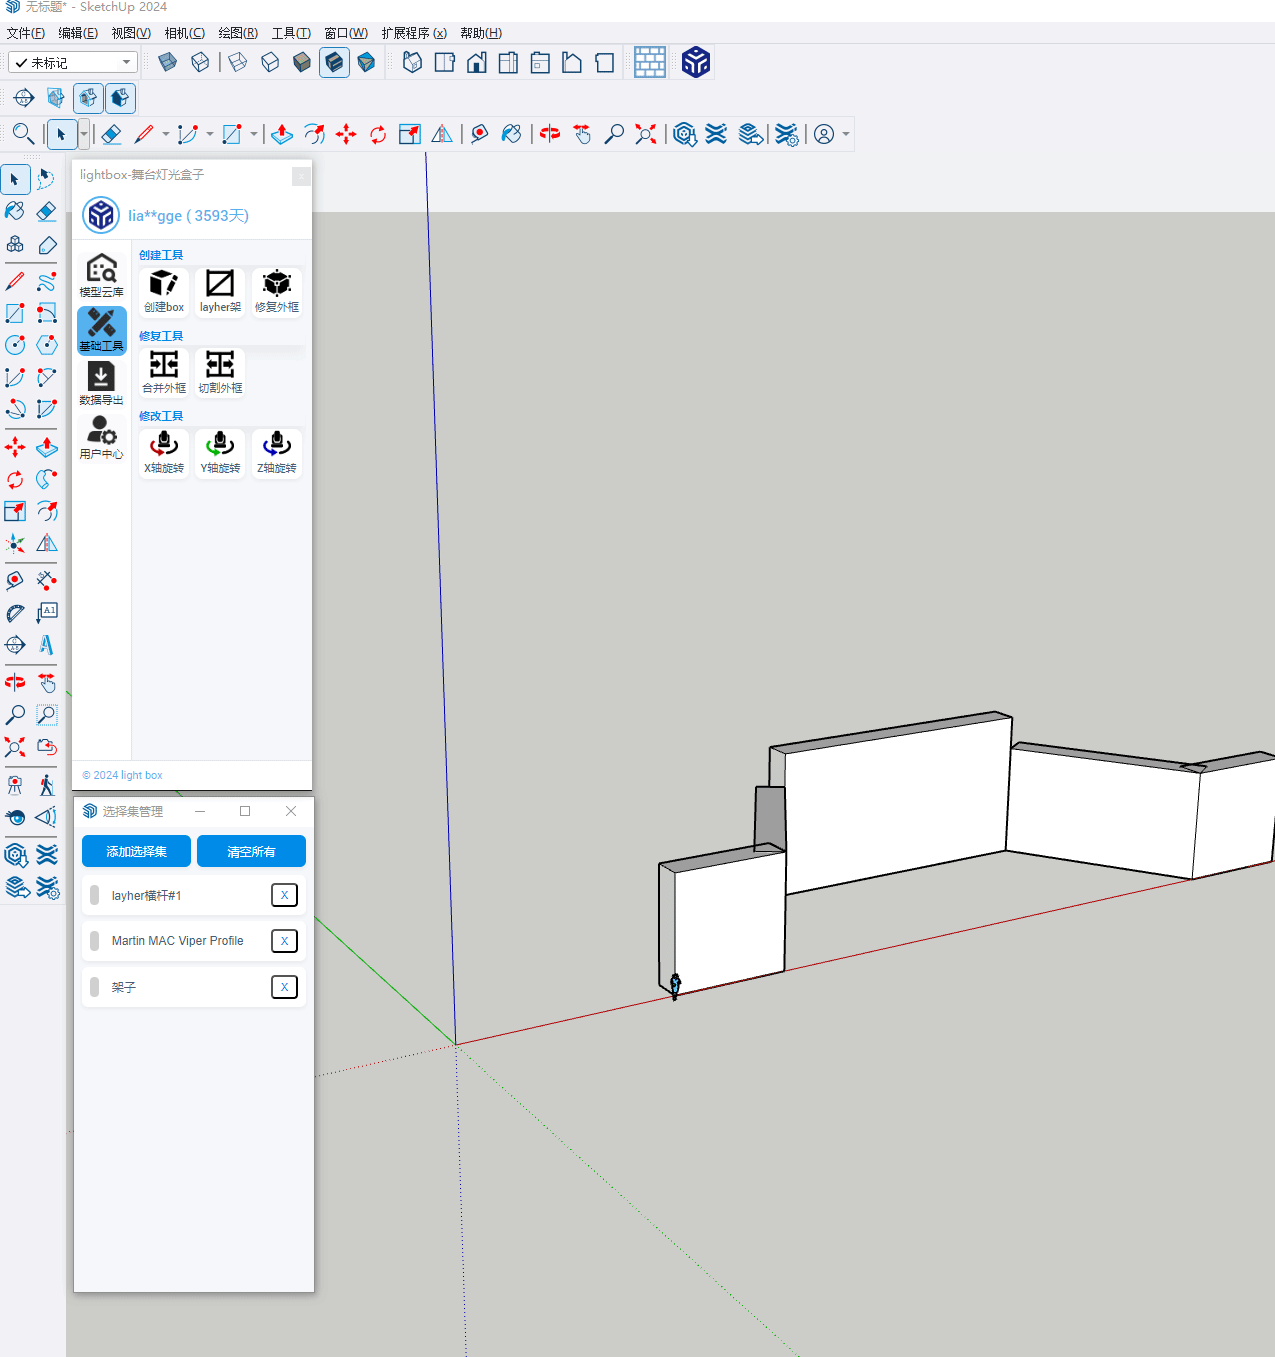Viewport: 1275px width, 1357px height.
Task: Expand the arrow beside the pencil line tool
Action: [x=166, y=134]
